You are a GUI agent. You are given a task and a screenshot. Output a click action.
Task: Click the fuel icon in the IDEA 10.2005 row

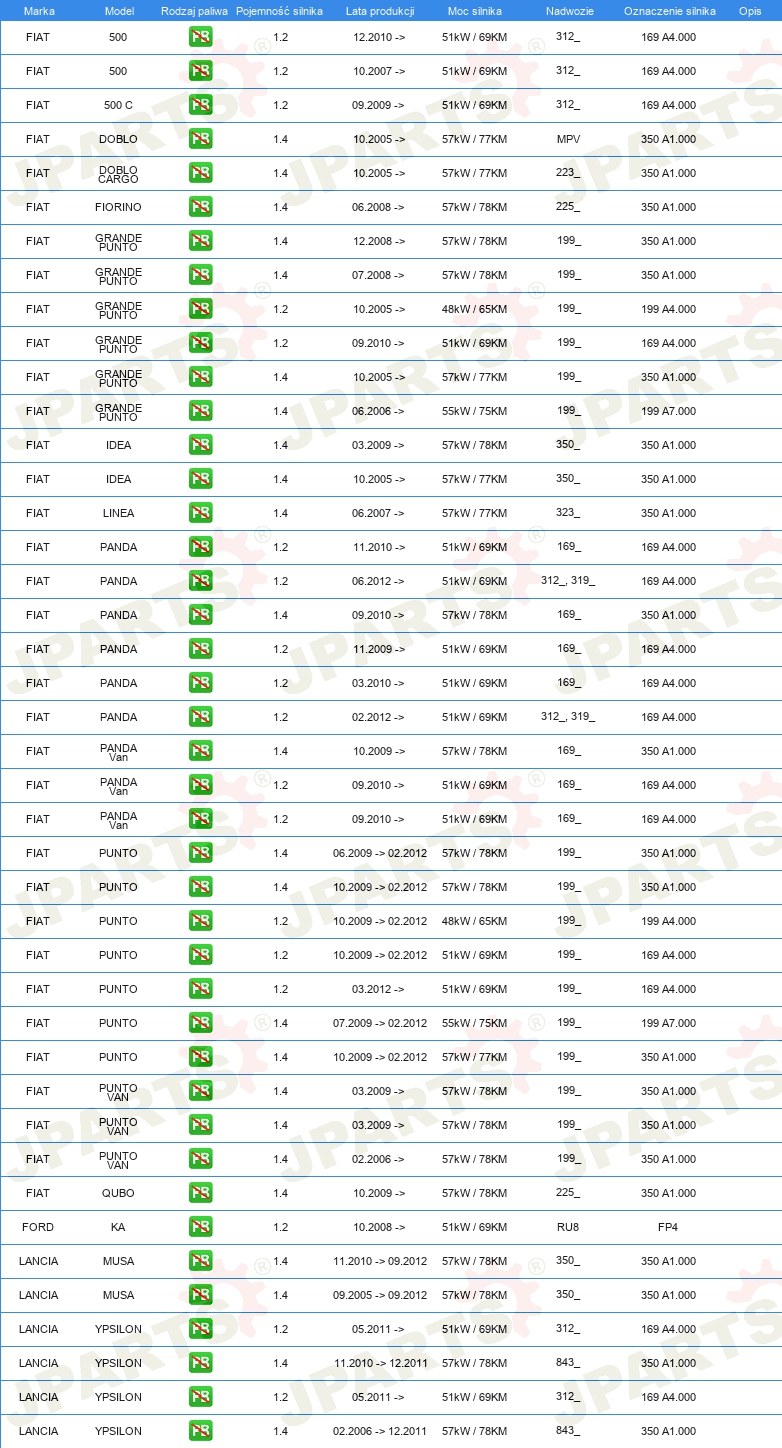[200, 479]
